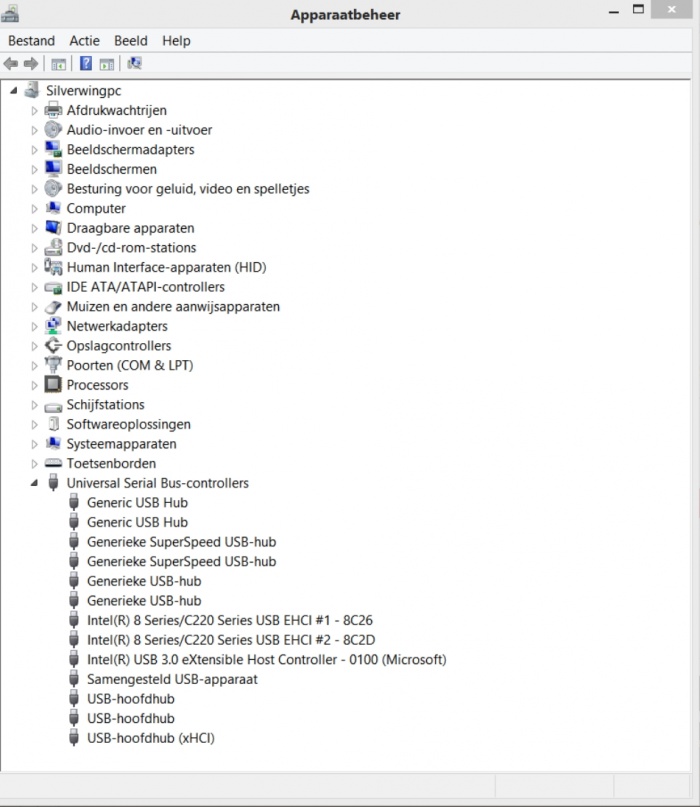Open the Beeld menu

click(x=131, y=41)
